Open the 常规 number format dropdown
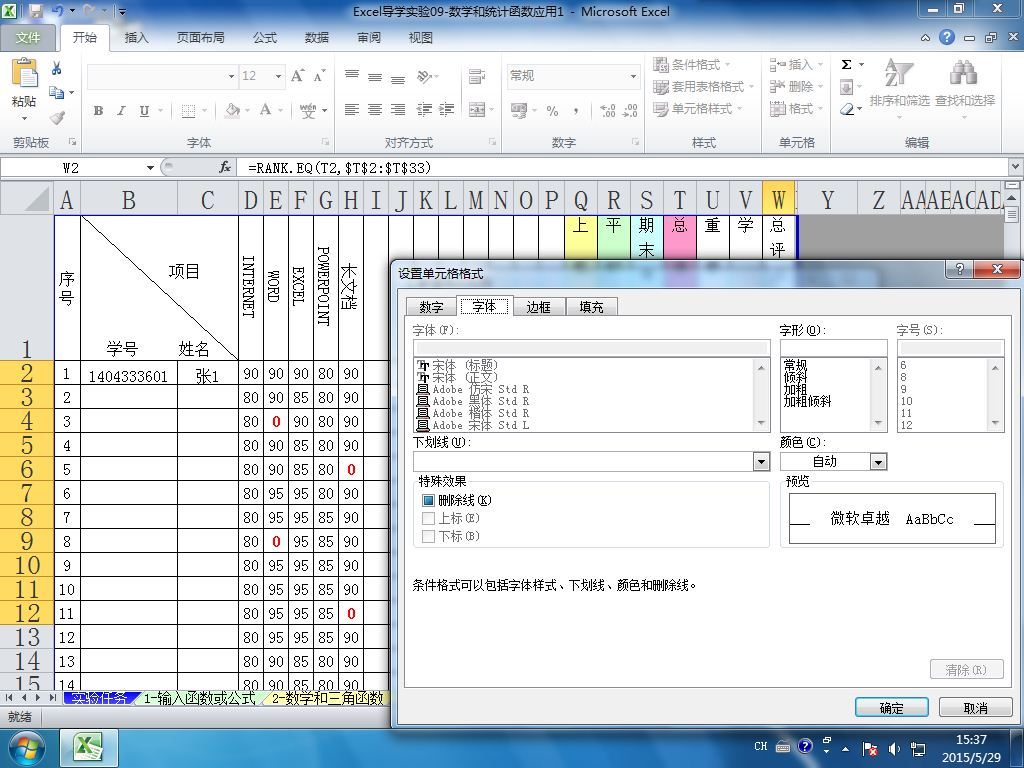 tap(633, 76)
